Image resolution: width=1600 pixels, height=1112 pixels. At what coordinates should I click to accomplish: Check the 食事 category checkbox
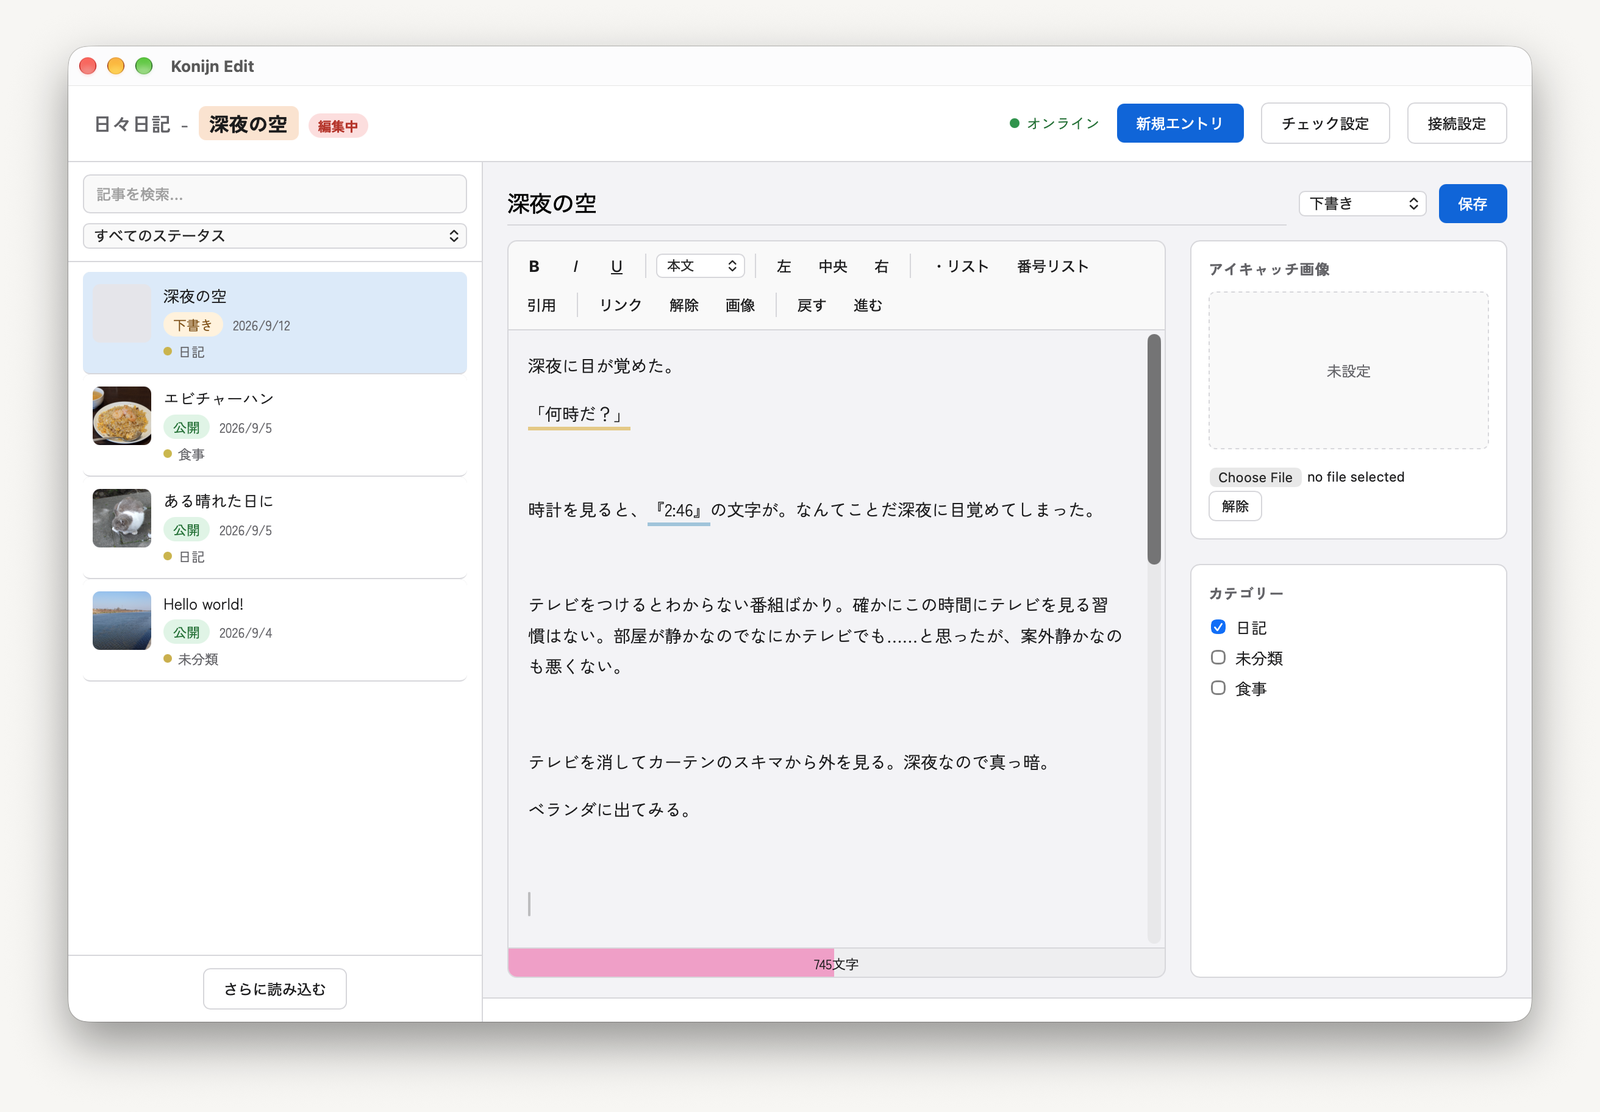click(1218, 687)
